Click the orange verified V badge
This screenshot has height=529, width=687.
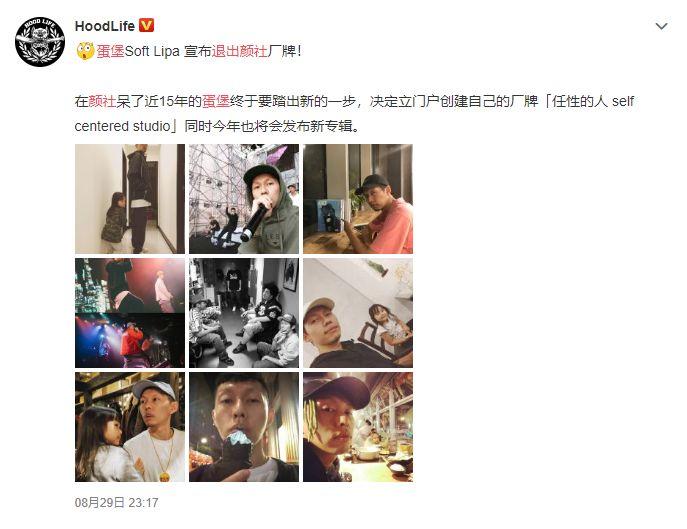point(146,25)
